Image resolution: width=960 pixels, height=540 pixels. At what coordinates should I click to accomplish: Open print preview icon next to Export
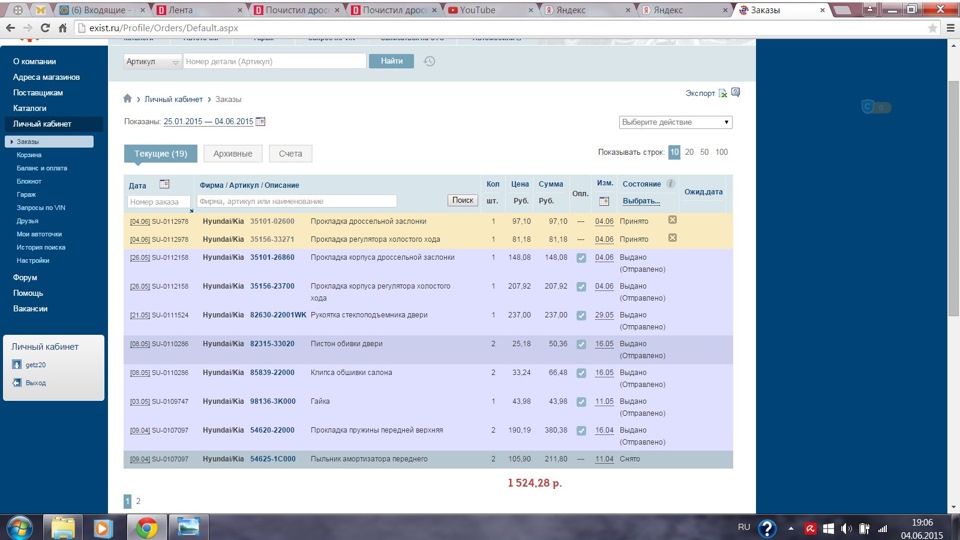pyautogui.click(x=735, y=92)
